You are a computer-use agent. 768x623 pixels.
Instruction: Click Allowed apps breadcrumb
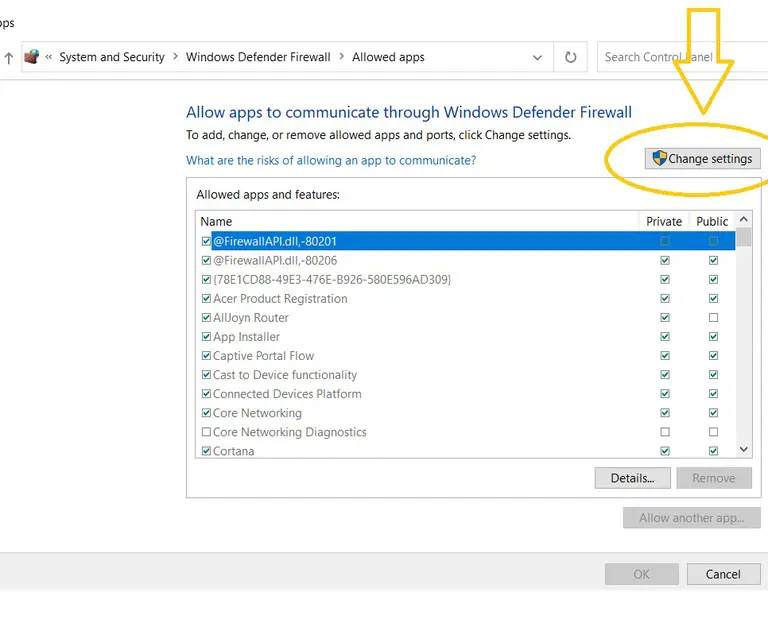pyautogui.click(x=388, y=57)
